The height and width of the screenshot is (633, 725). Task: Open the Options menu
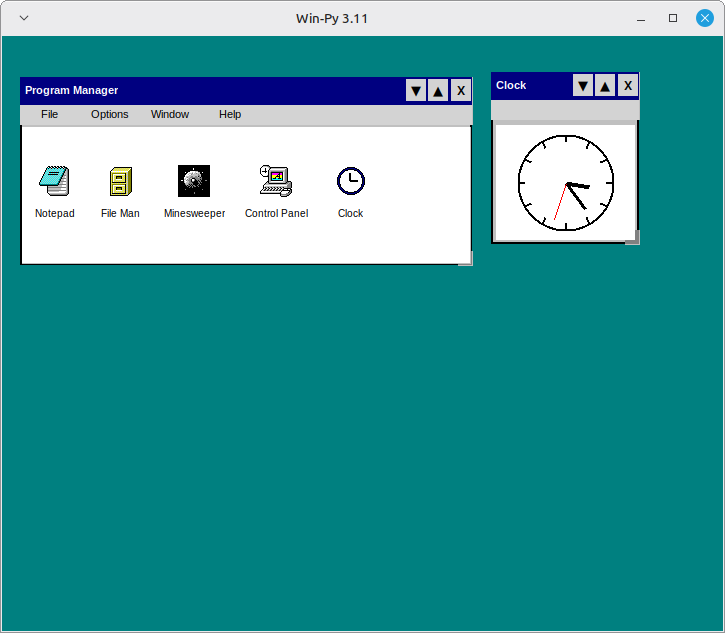[x=110, y=114]
